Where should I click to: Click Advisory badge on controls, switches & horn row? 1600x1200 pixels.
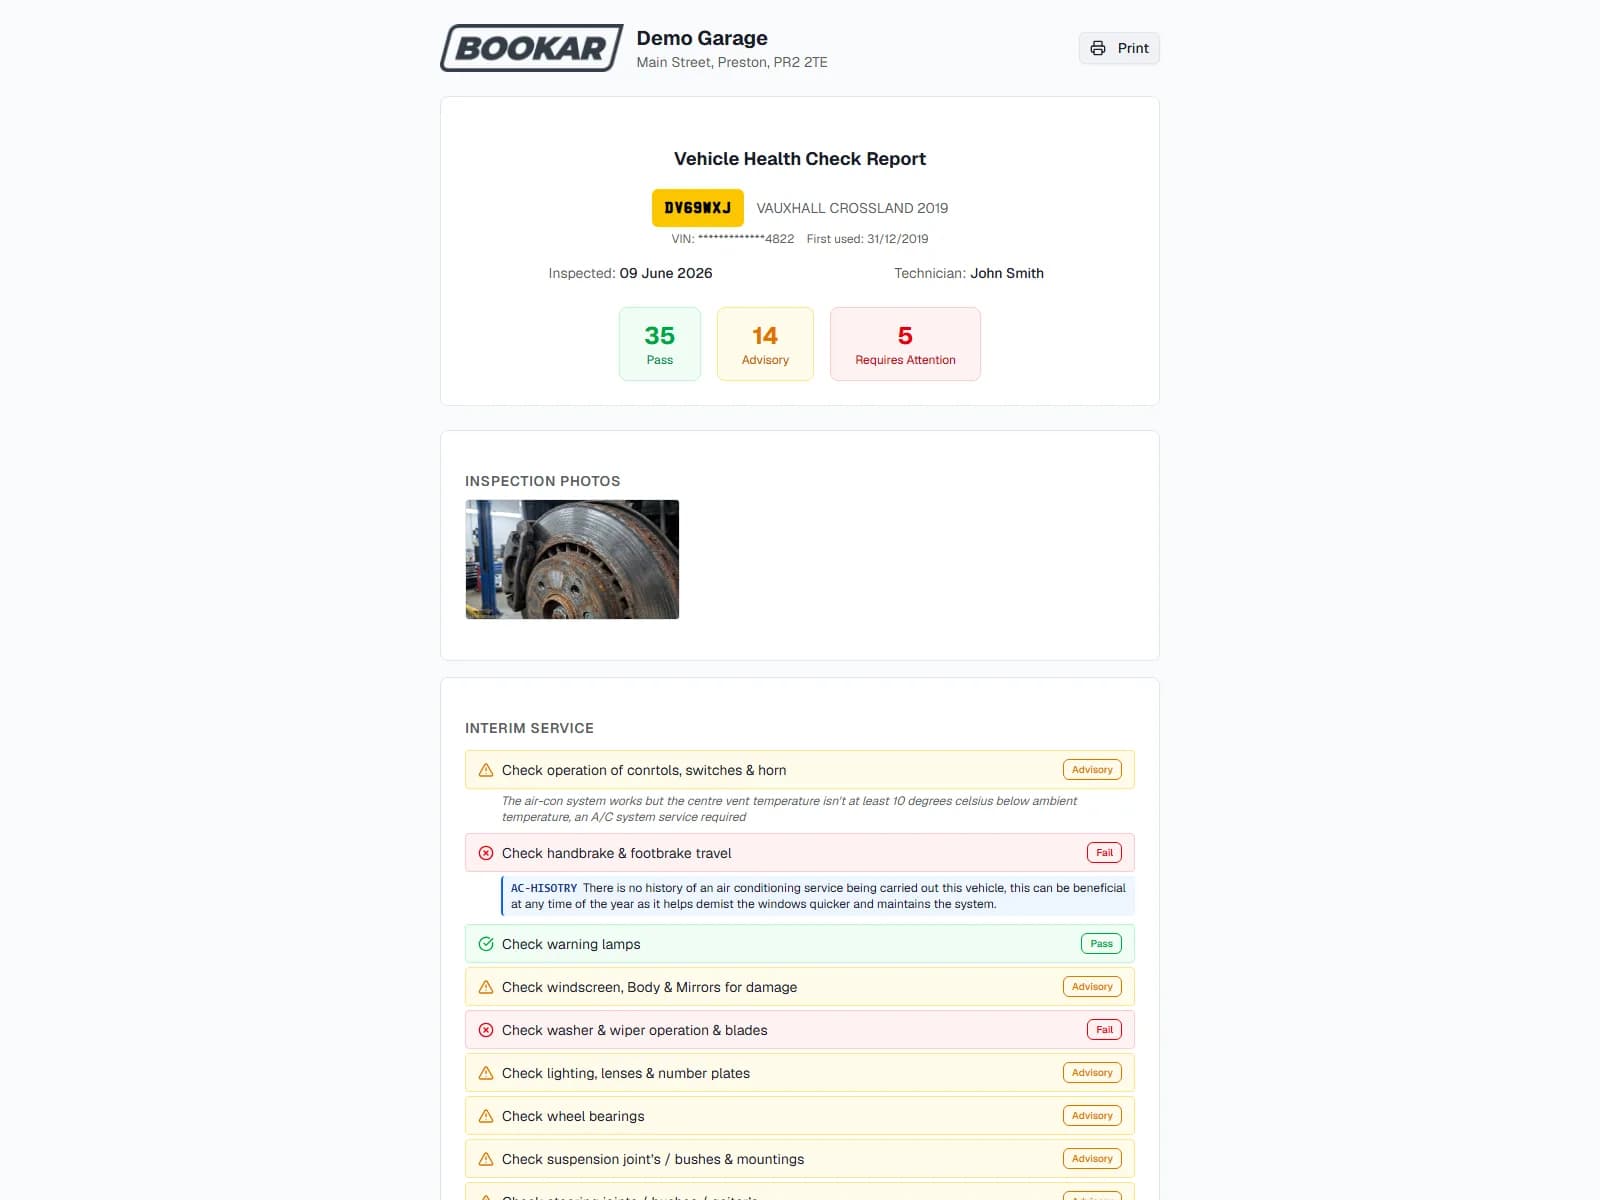1092,770
